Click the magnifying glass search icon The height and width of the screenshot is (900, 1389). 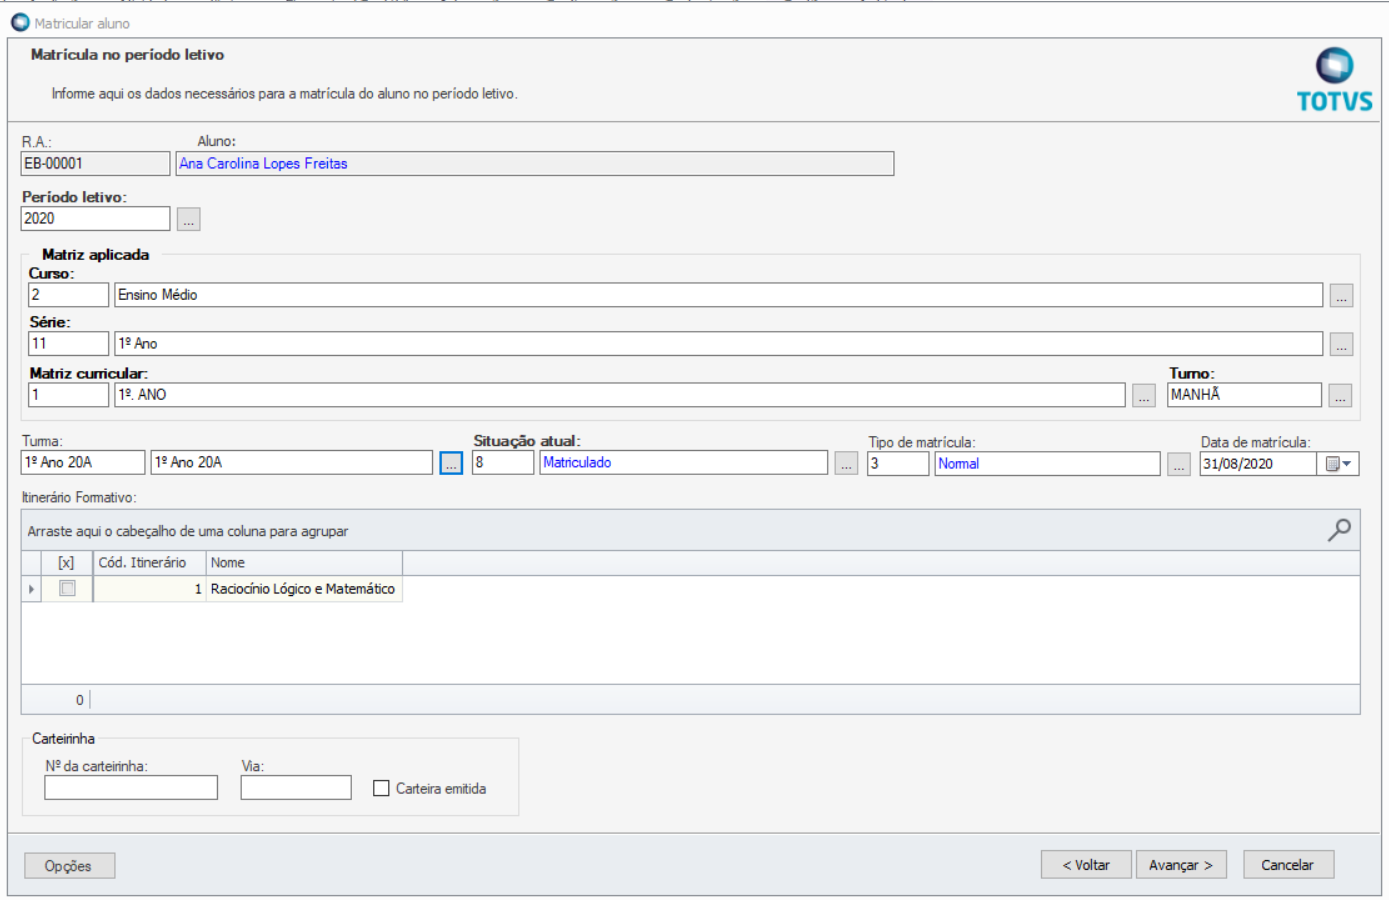(x=1339, y=530)
